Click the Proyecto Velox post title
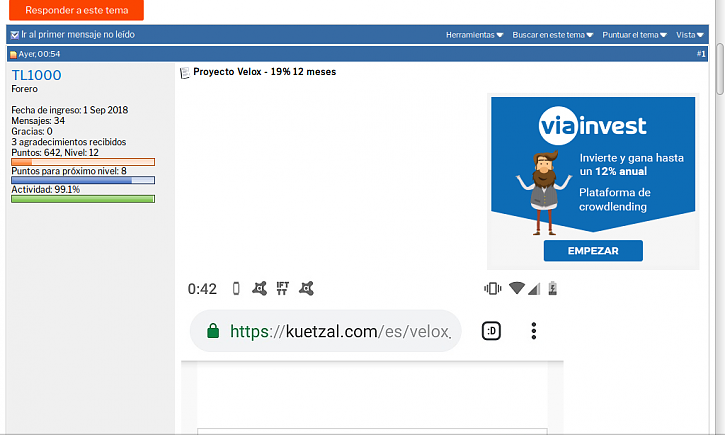Image resolution: width=725 pixels, height=435 pixels. tap(264, 72)
